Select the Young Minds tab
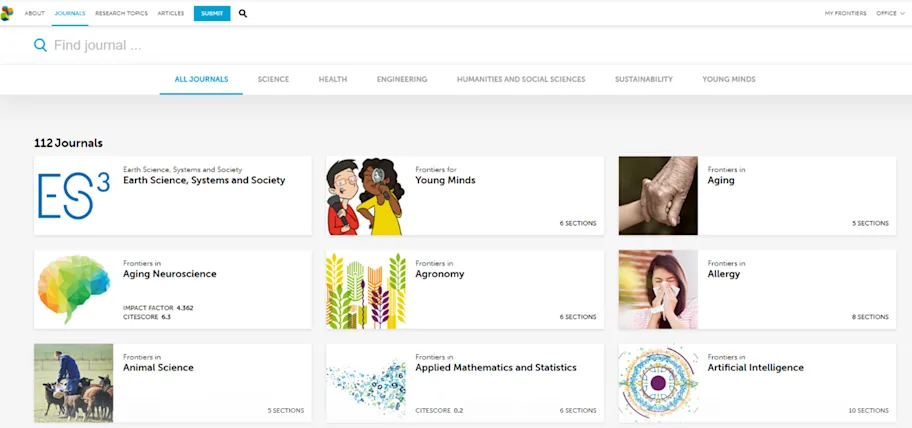 pos(729,79)
